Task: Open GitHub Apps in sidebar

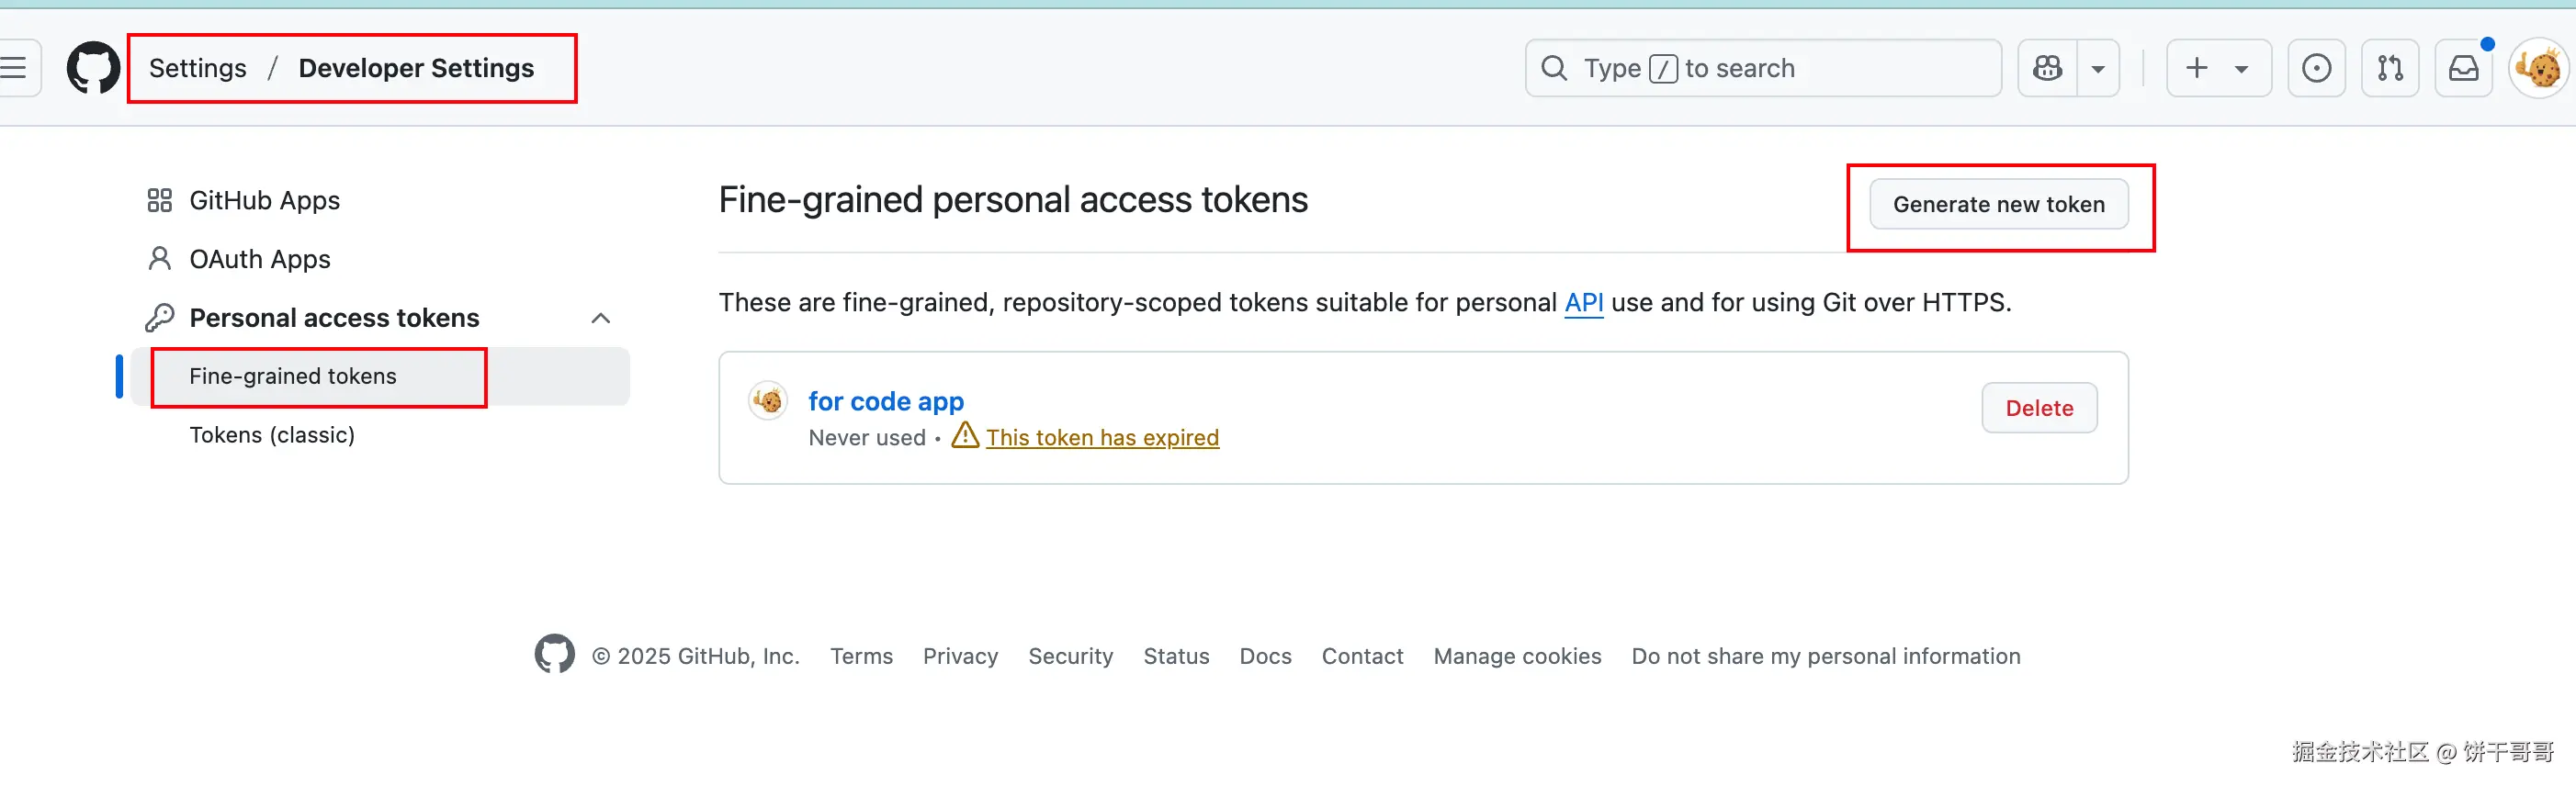Action: point(264,201)
